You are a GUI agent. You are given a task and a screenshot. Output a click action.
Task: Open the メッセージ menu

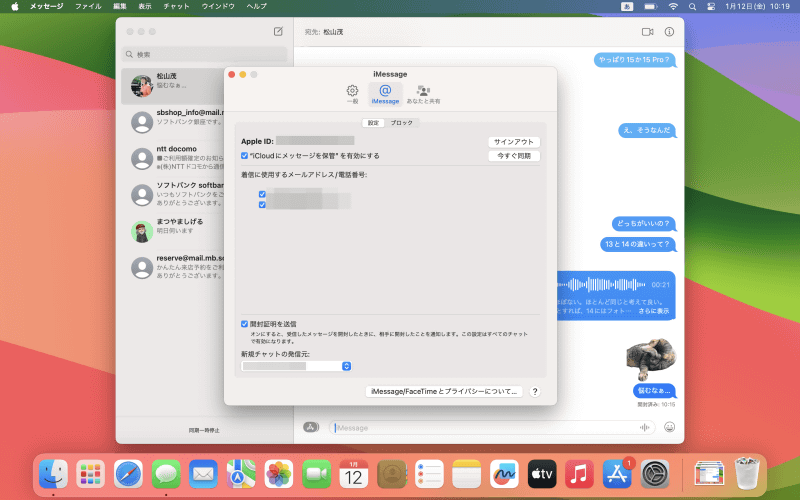pyautogui.click(x=46, y=6)
